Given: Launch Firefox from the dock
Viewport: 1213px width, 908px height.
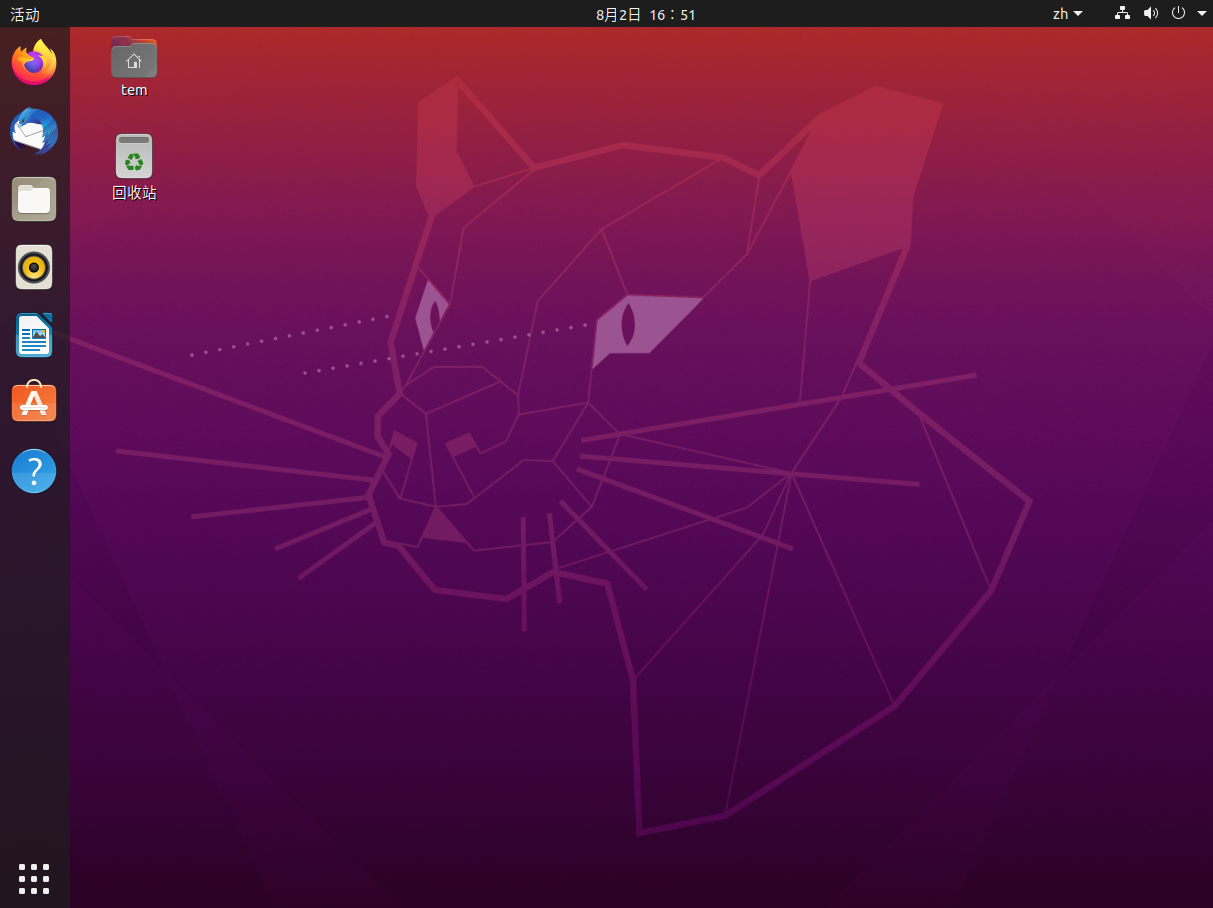Looking at the screenshot, I should click(34, 63).
